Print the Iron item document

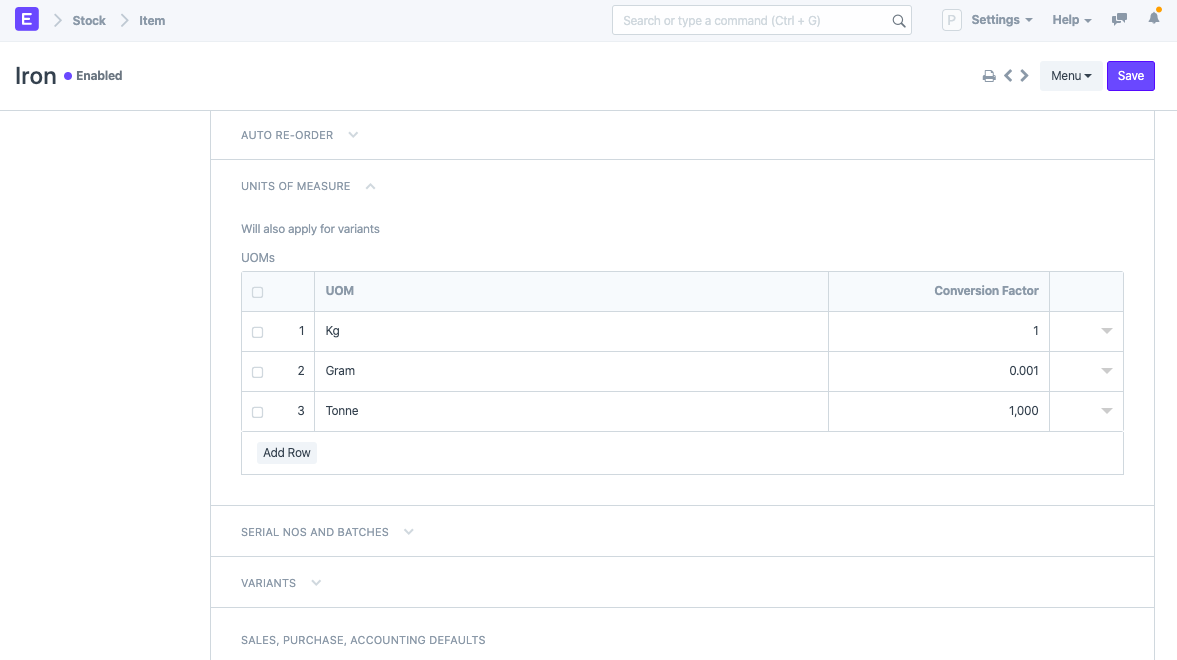989,76
